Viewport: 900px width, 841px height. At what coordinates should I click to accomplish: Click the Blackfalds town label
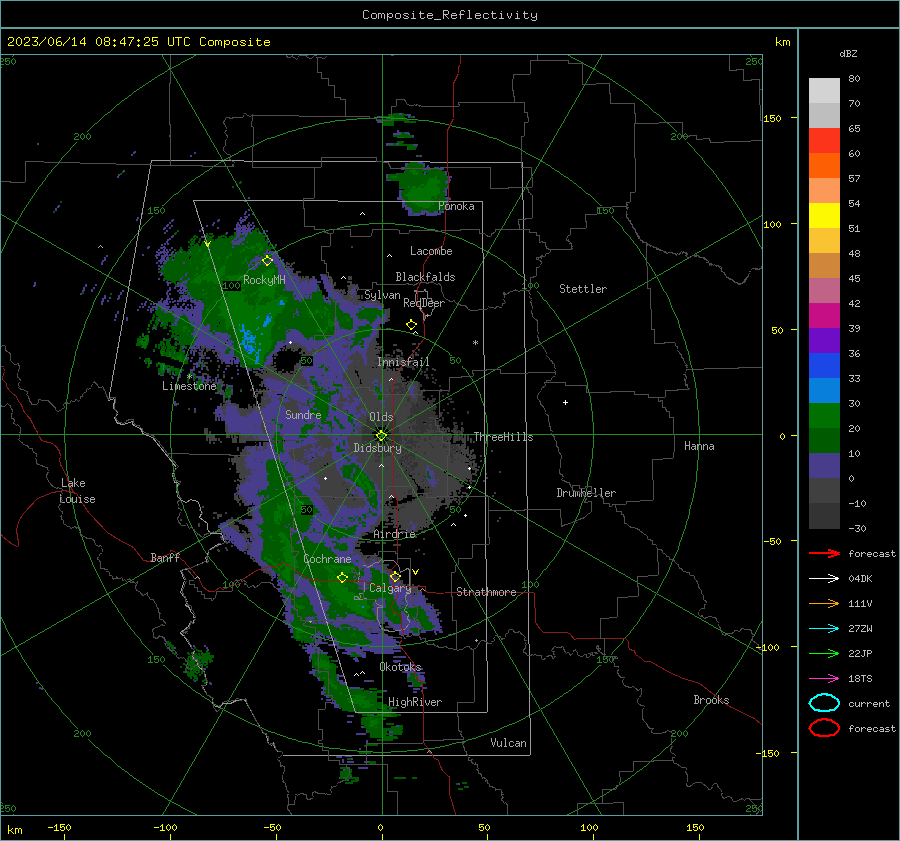tap(425, 277)
